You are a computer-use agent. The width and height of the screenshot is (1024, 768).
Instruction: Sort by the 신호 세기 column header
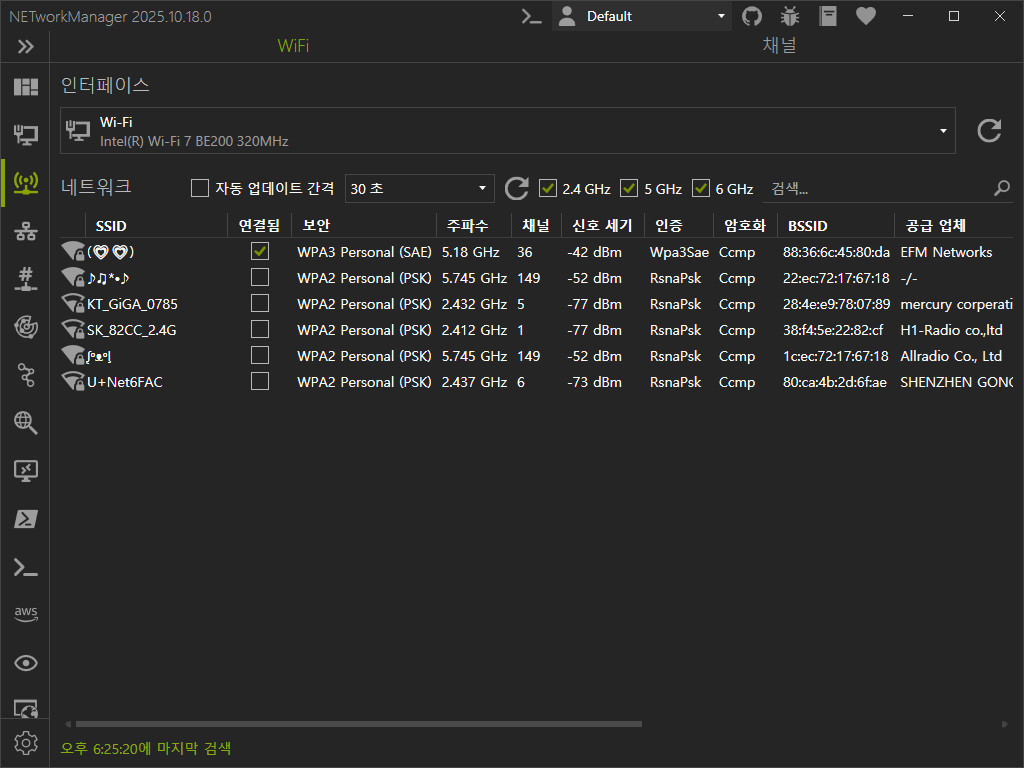pos(603,226)
